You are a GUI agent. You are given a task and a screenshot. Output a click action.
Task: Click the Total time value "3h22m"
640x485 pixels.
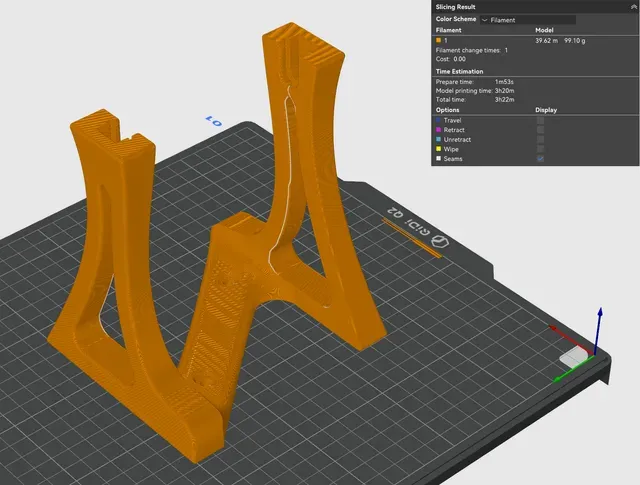click(504, 100)
